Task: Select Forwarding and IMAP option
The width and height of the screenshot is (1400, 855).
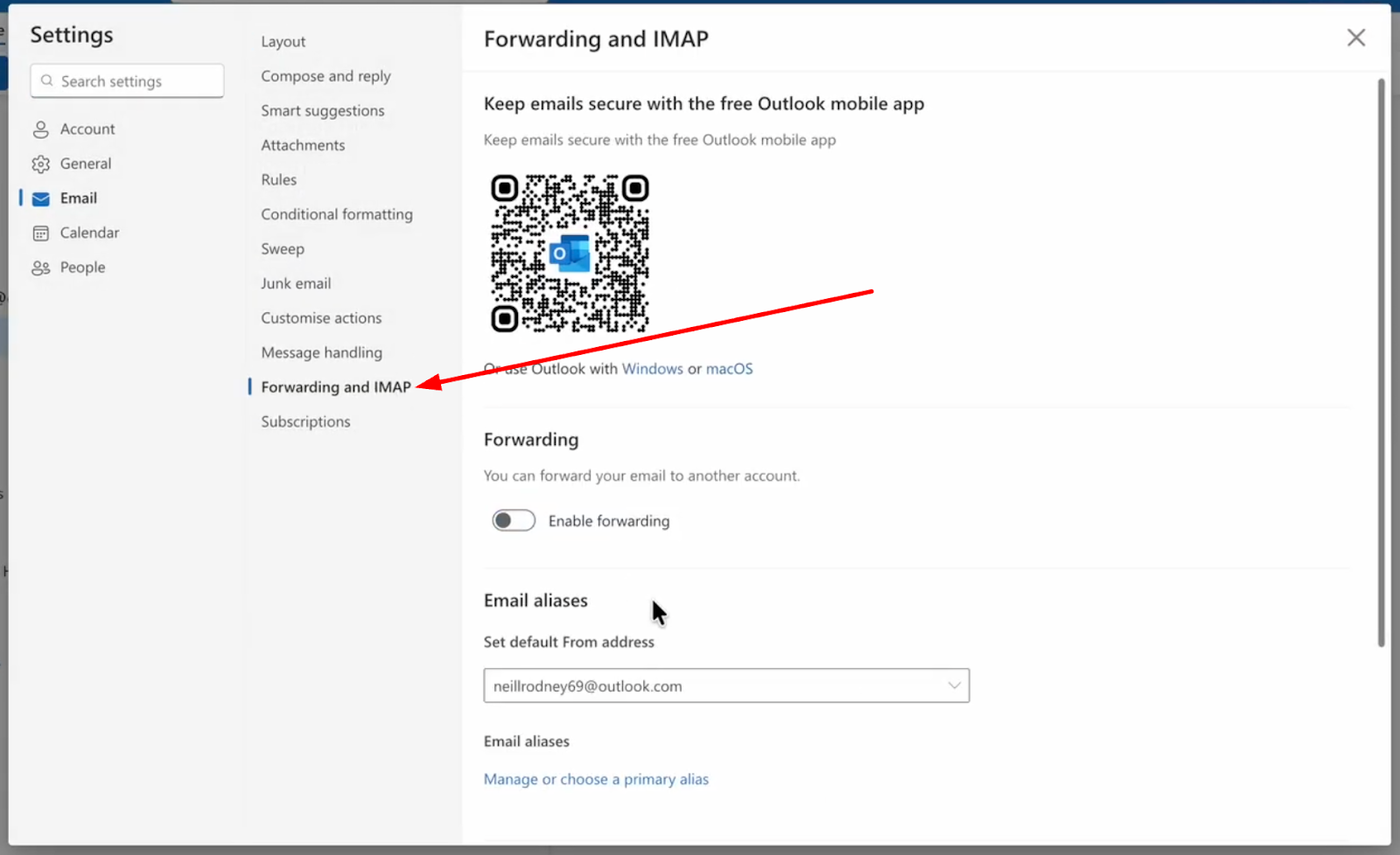Action: [336, 387]
